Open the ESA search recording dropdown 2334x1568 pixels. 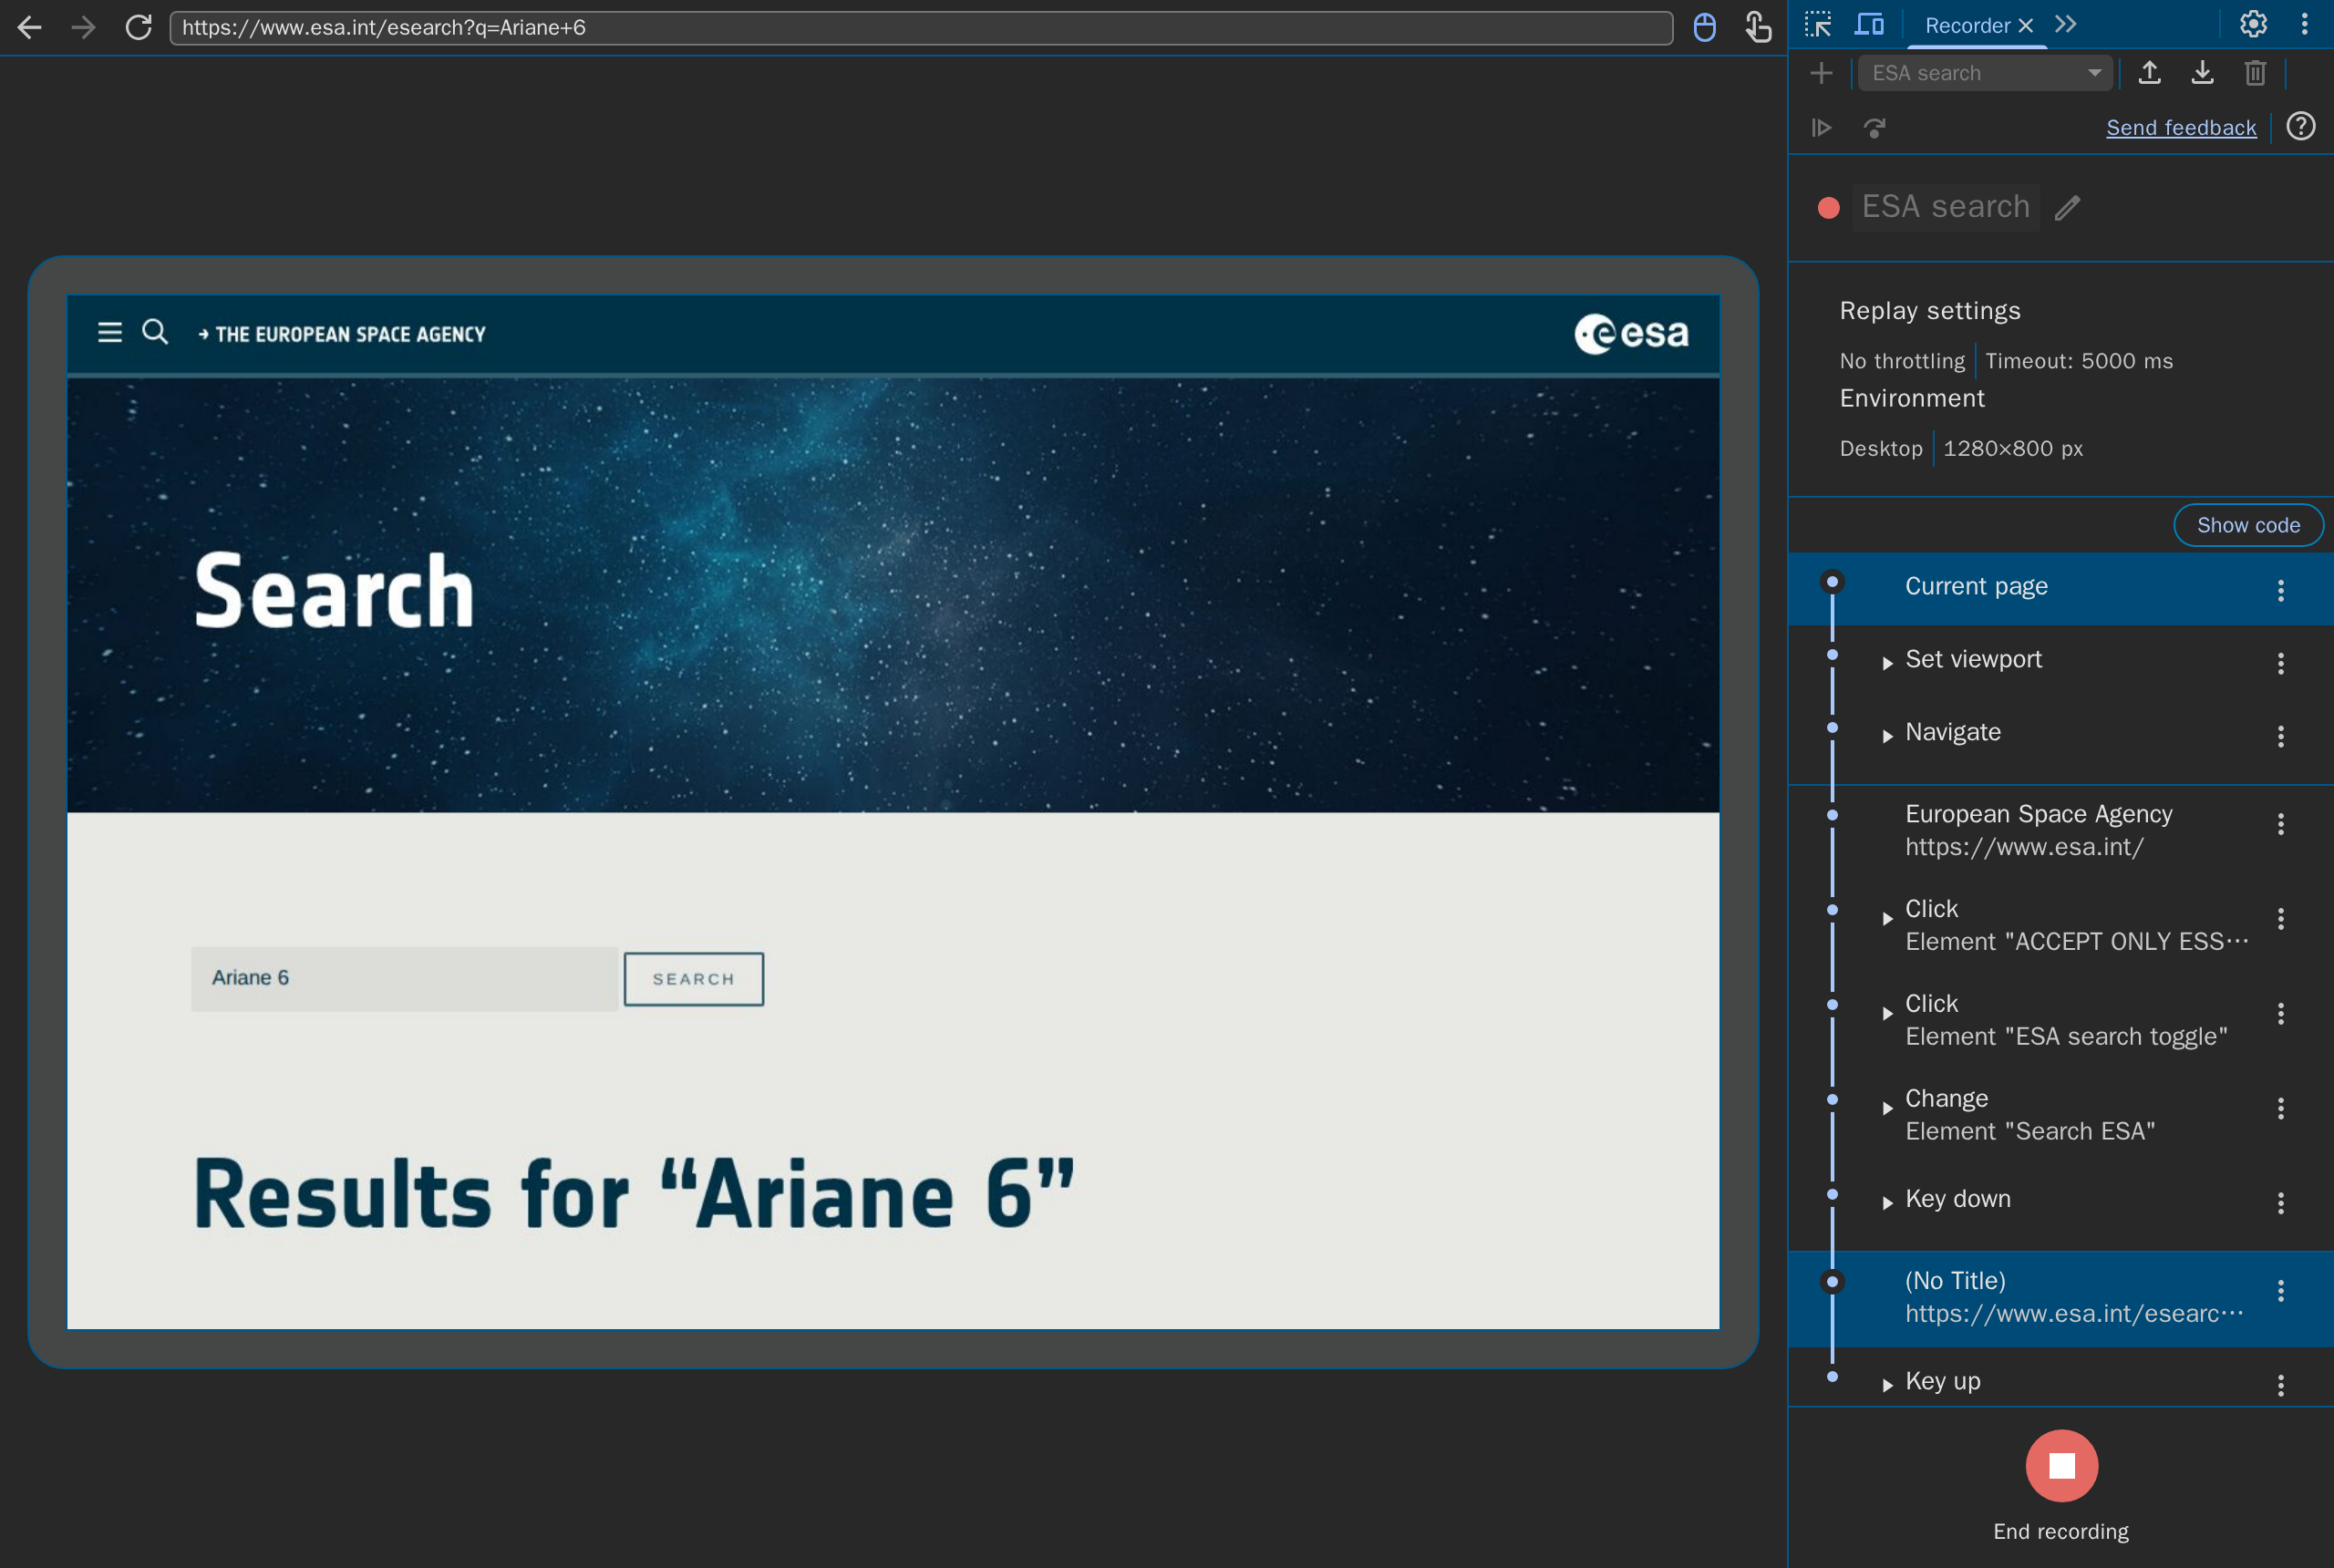[x=1985, y=73]
